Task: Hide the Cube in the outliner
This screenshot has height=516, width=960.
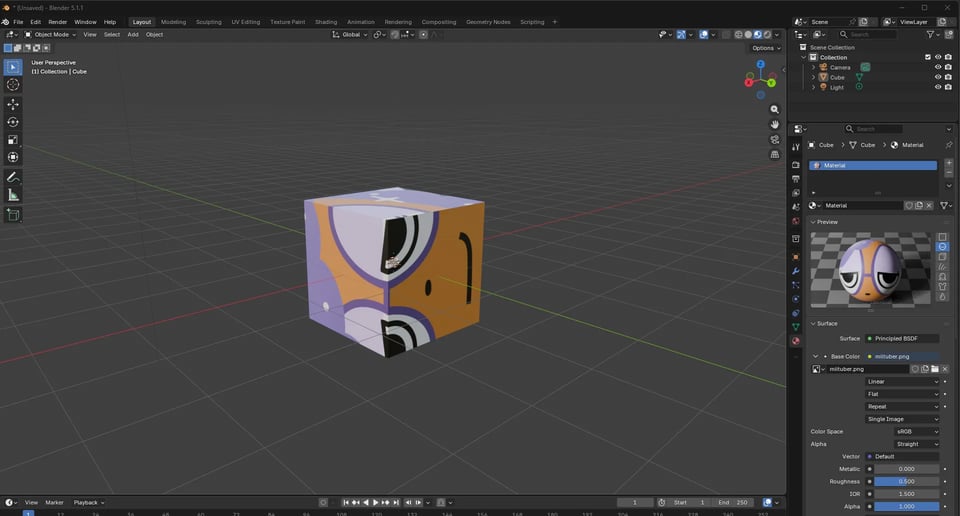Action: pyautogui.click(x=937, y=77)
